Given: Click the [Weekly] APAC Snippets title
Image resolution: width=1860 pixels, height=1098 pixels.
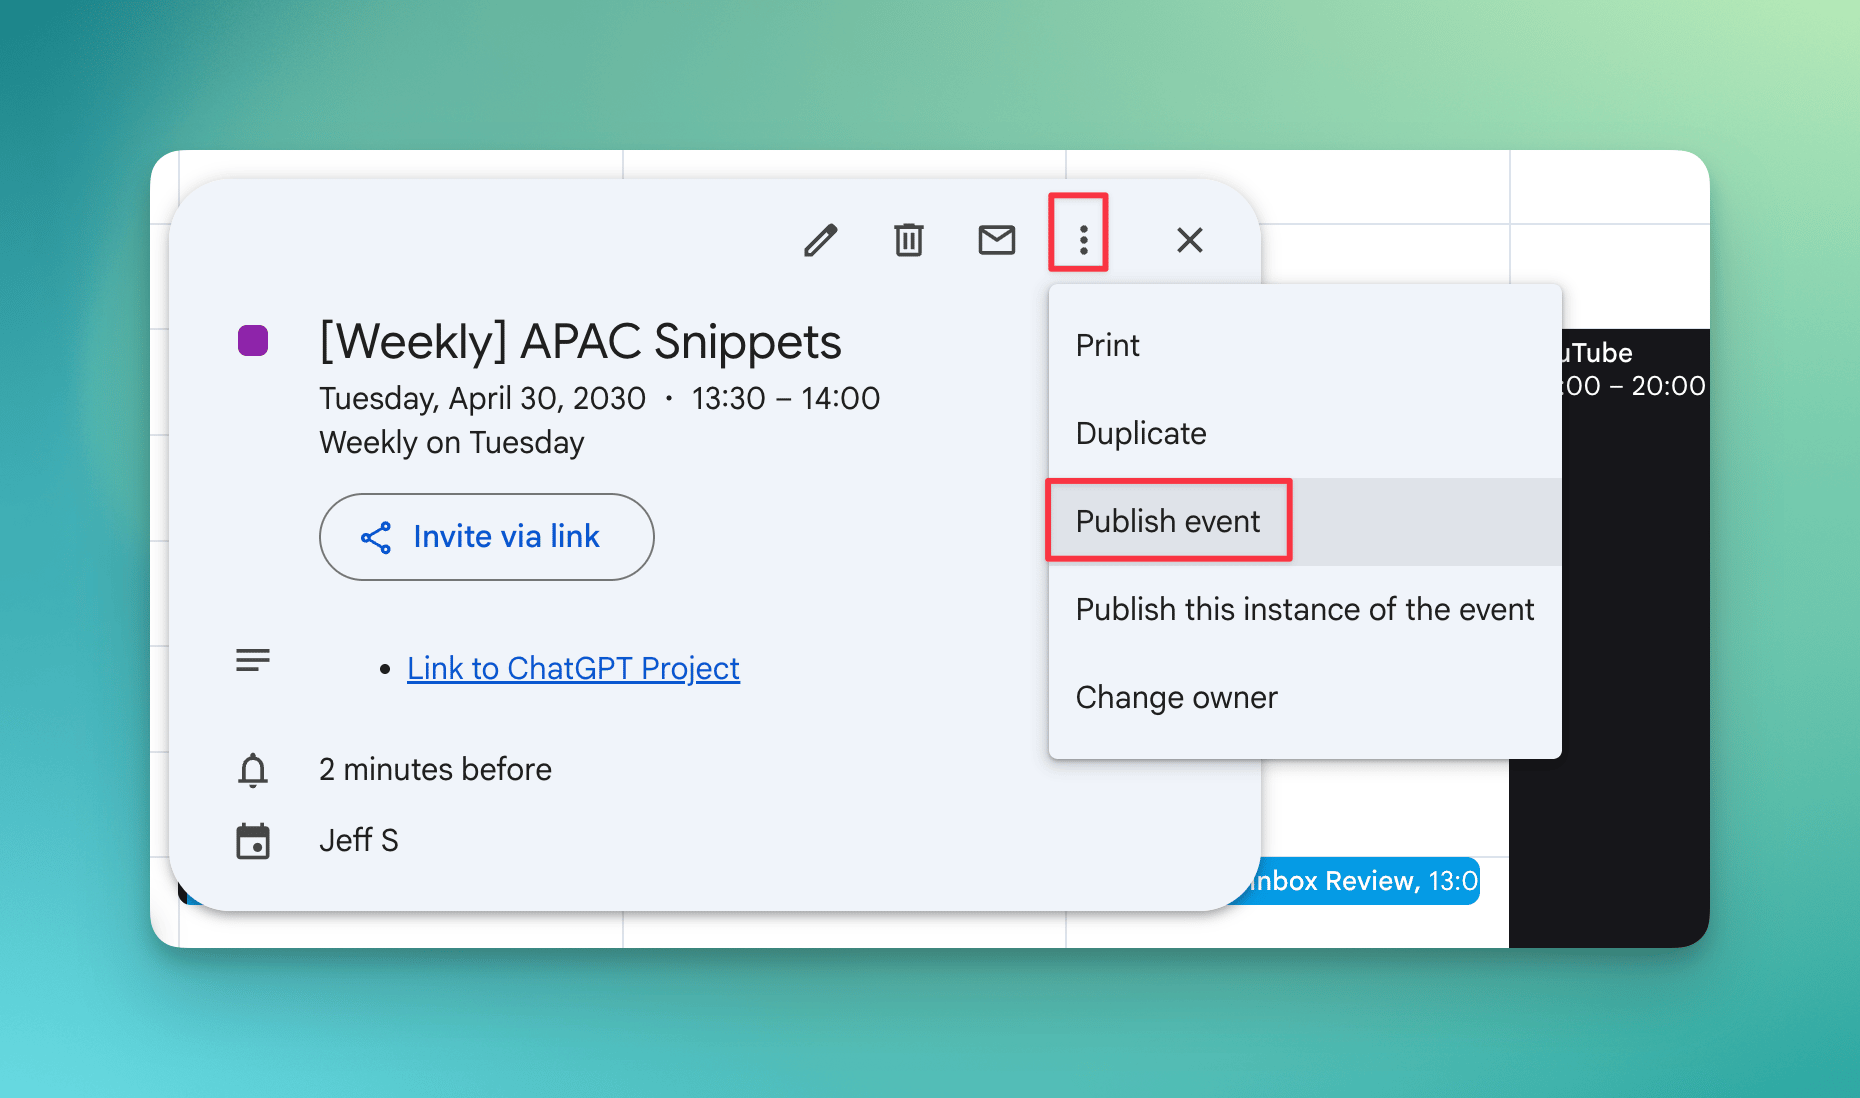Looking at the screenshot, I should coord(580,342).
